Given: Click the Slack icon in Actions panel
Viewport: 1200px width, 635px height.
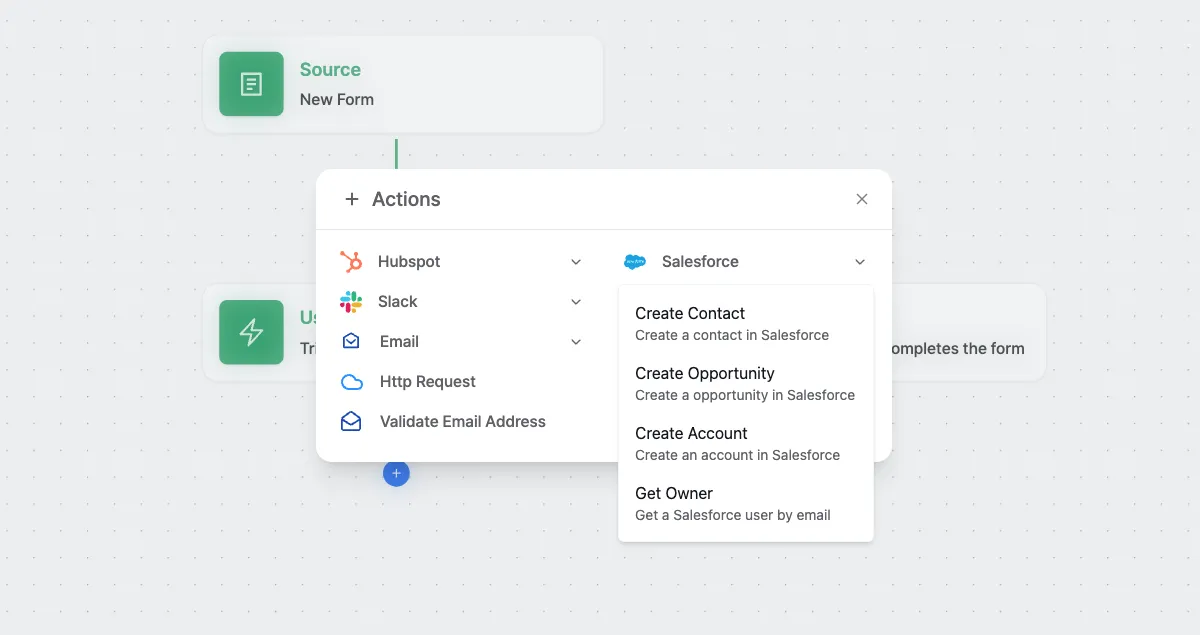Looking at the screenshot, I should [351, 301].
